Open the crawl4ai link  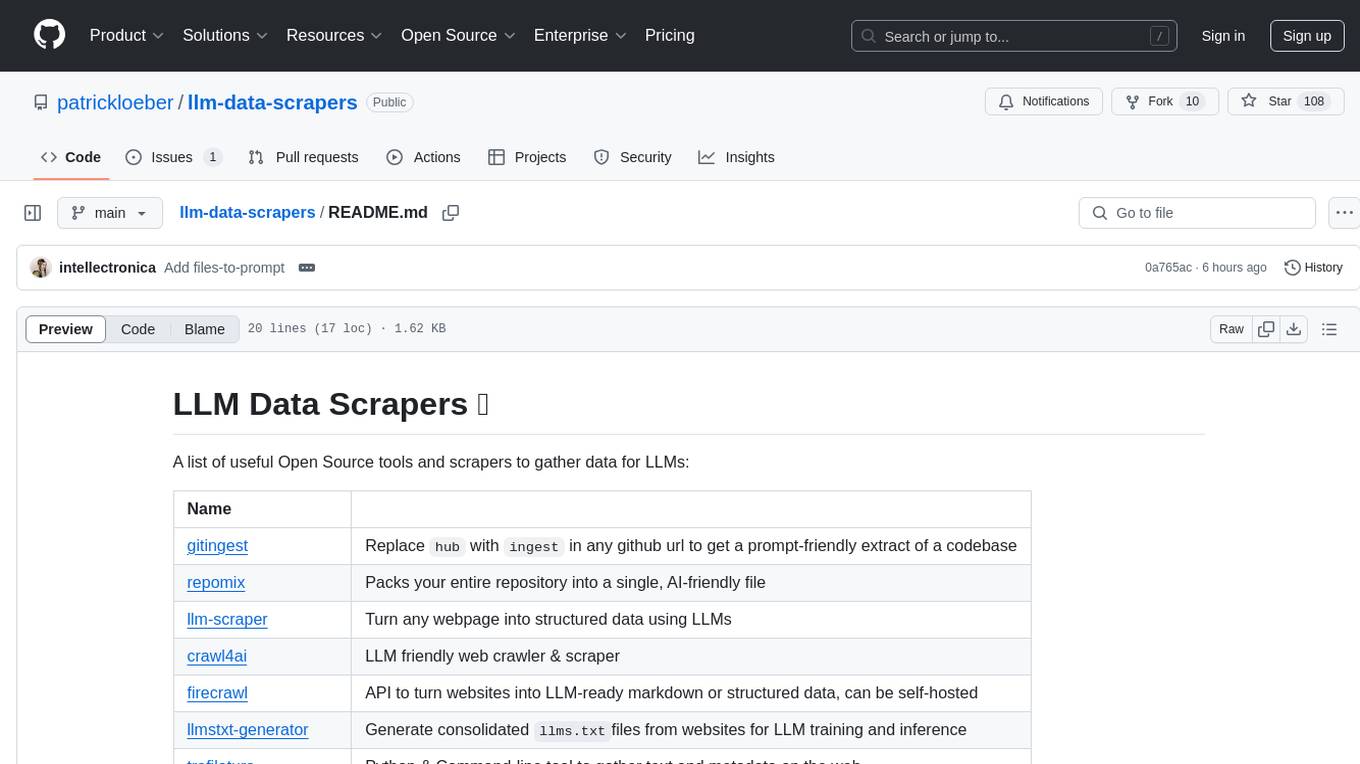217,657
